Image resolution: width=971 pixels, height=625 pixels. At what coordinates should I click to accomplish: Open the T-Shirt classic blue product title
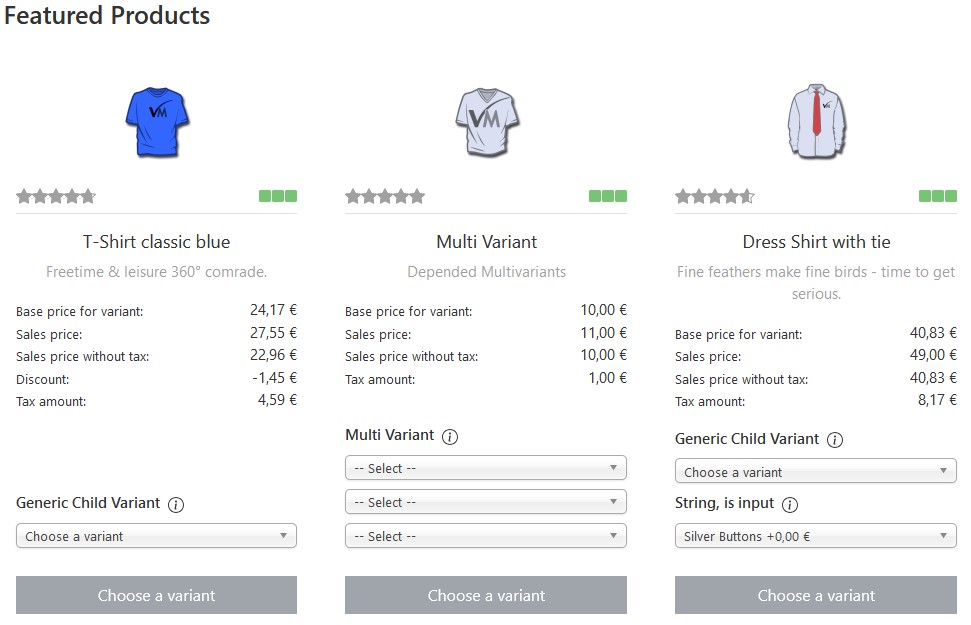pyautogui.click(x=156, y=242)
